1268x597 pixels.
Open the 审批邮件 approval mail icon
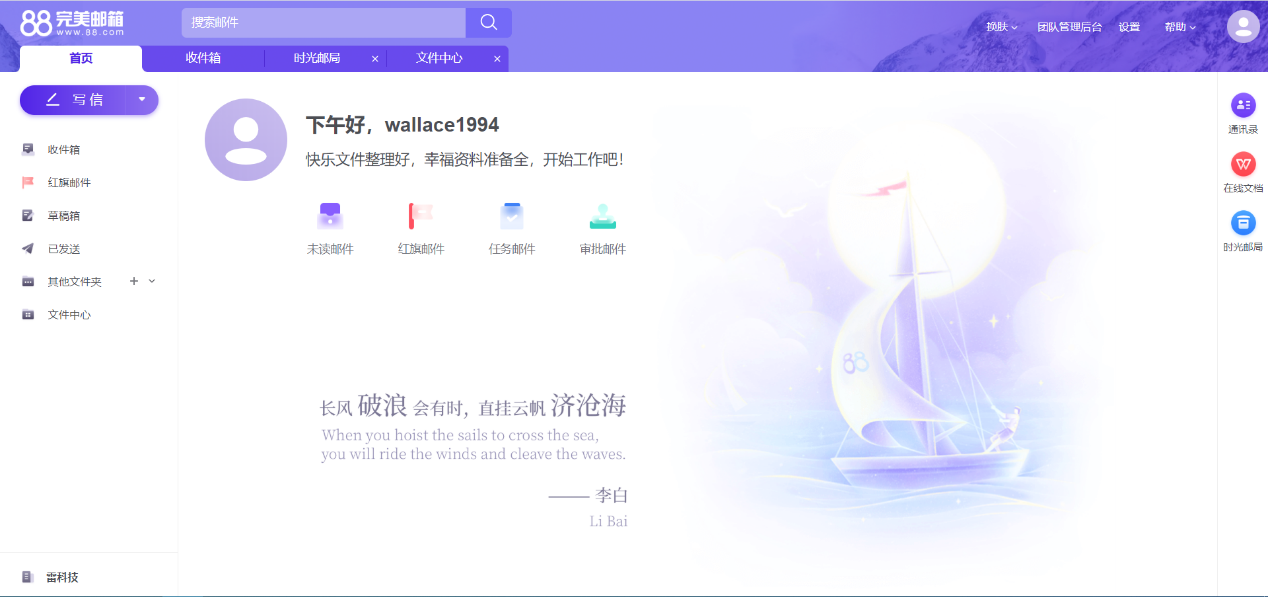tap(603, 216)
